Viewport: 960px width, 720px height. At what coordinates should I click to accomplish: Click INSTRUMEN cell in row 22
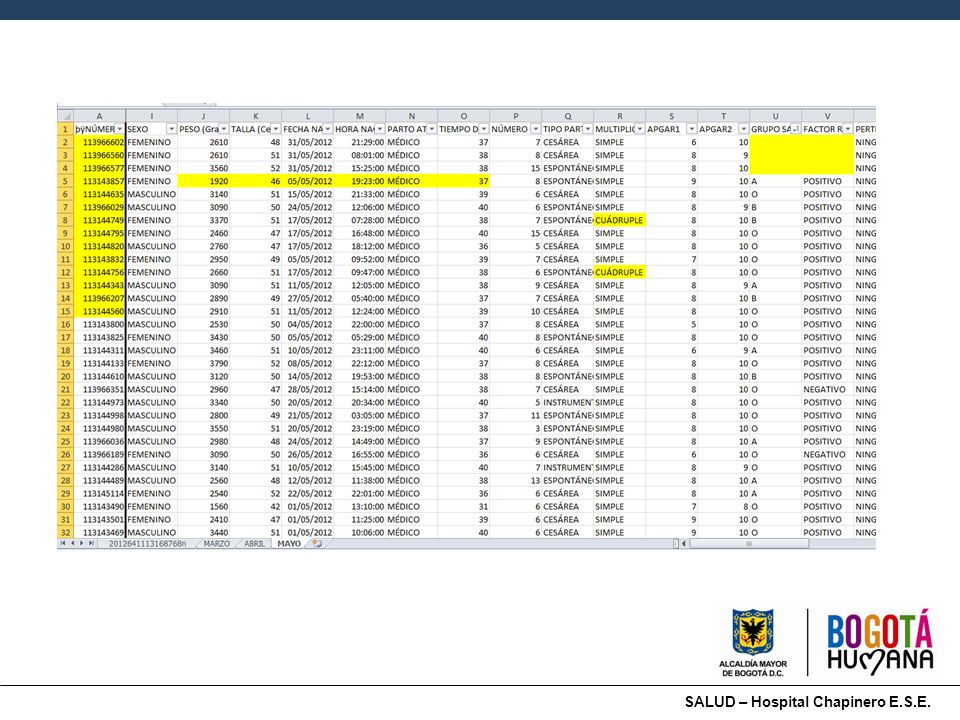[x=568, y=402]
